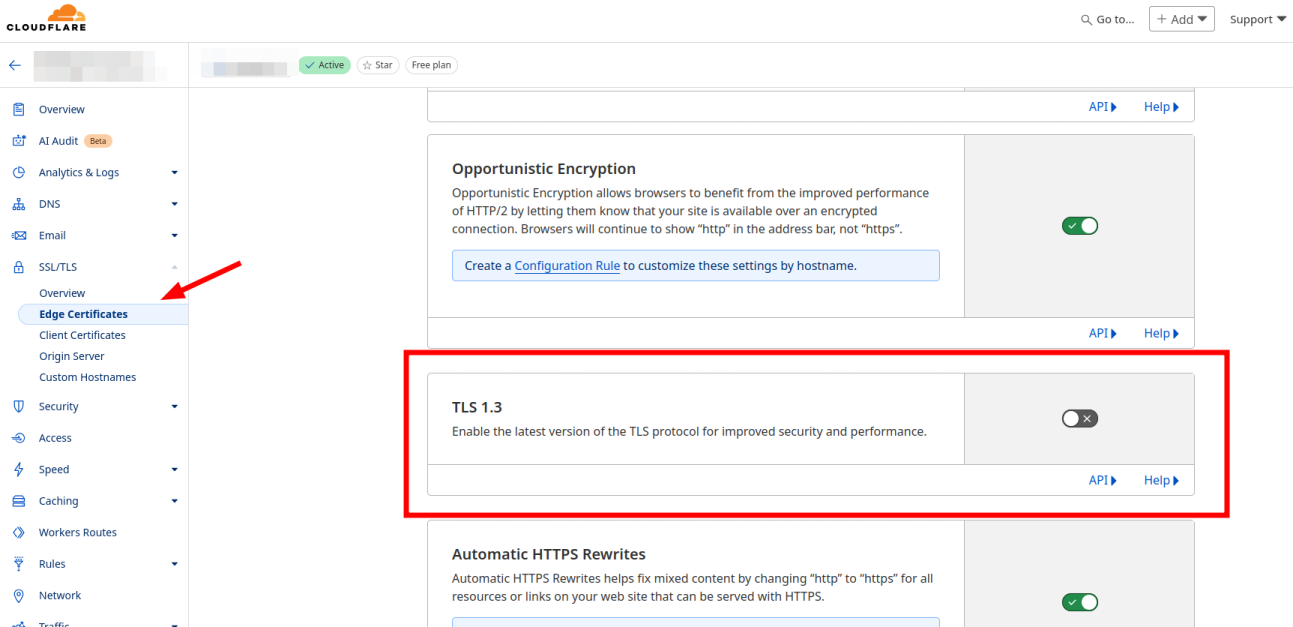This screenshot has width=1293, height=627.
Task: Turn off Automatic HTTPS Rewrites toggle
Action: 1080,602
